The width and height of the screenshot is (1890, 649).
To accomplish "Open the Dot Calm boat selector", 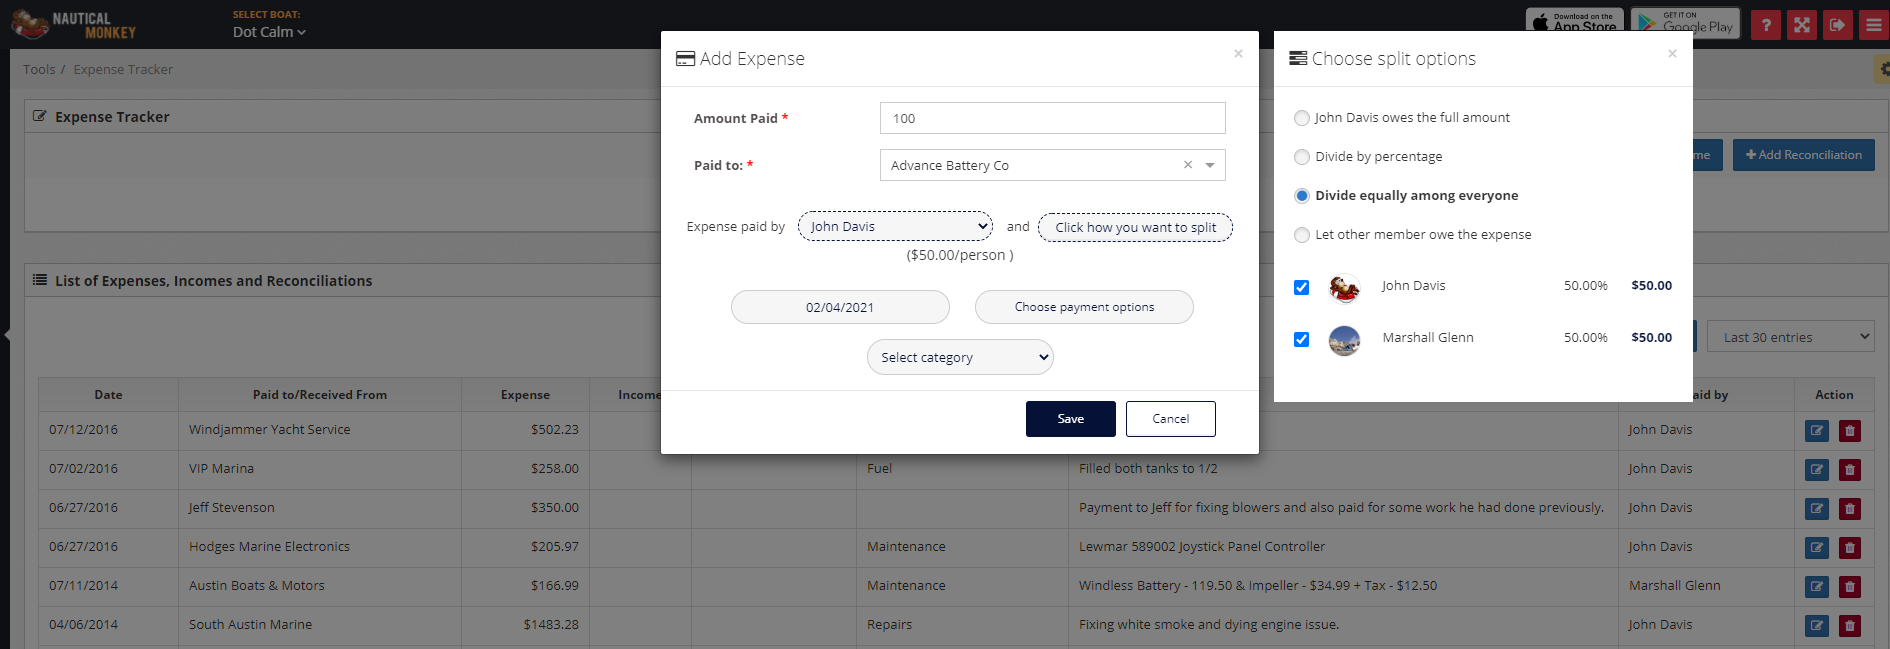I will 269,32.
